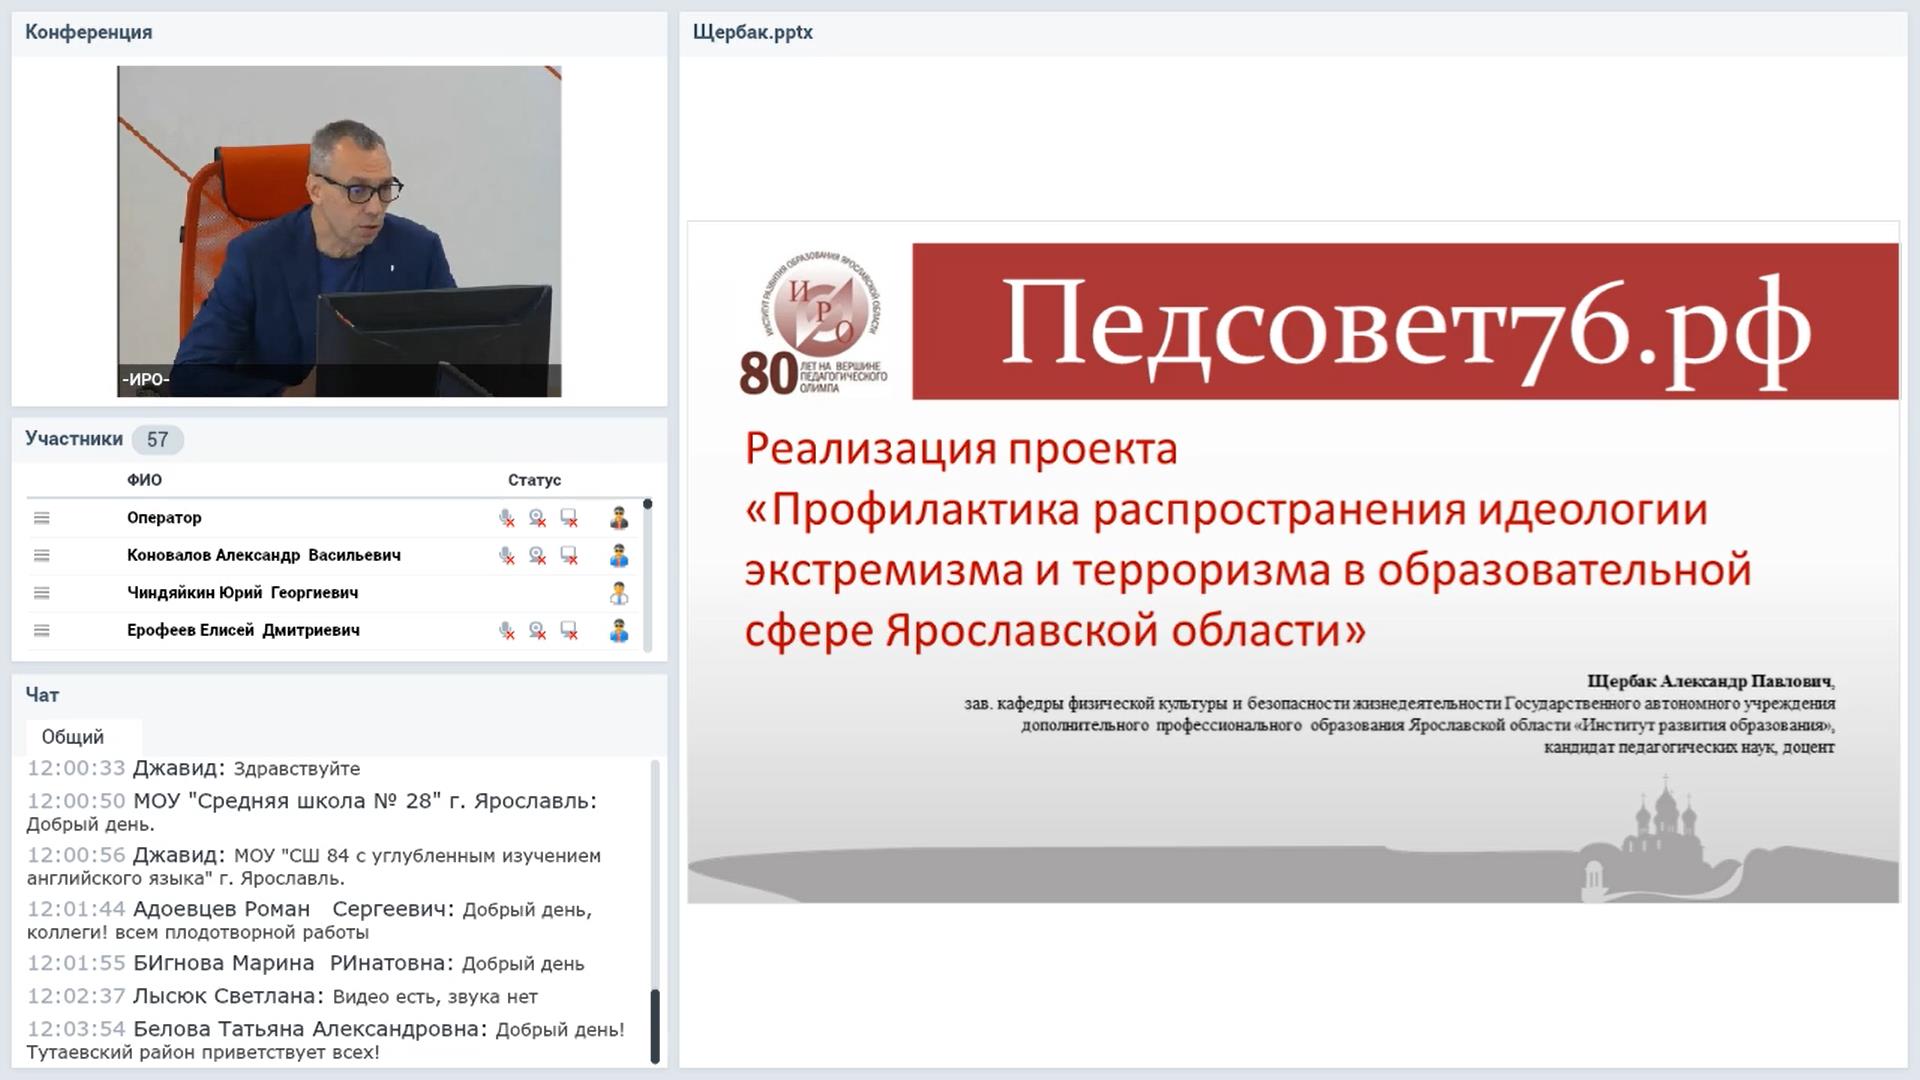Open the row menu handle for Ерофеев Елисей Дмитриевич

coord(41,630)
